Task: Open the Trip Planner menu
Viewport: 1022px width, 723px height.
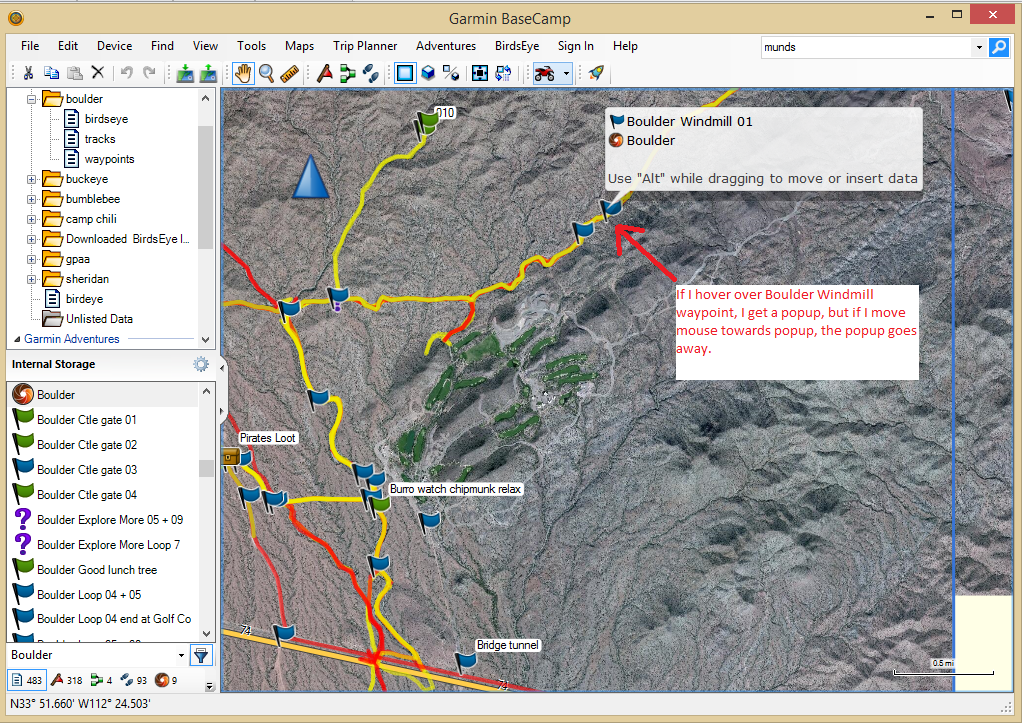Action: point(364,46)
